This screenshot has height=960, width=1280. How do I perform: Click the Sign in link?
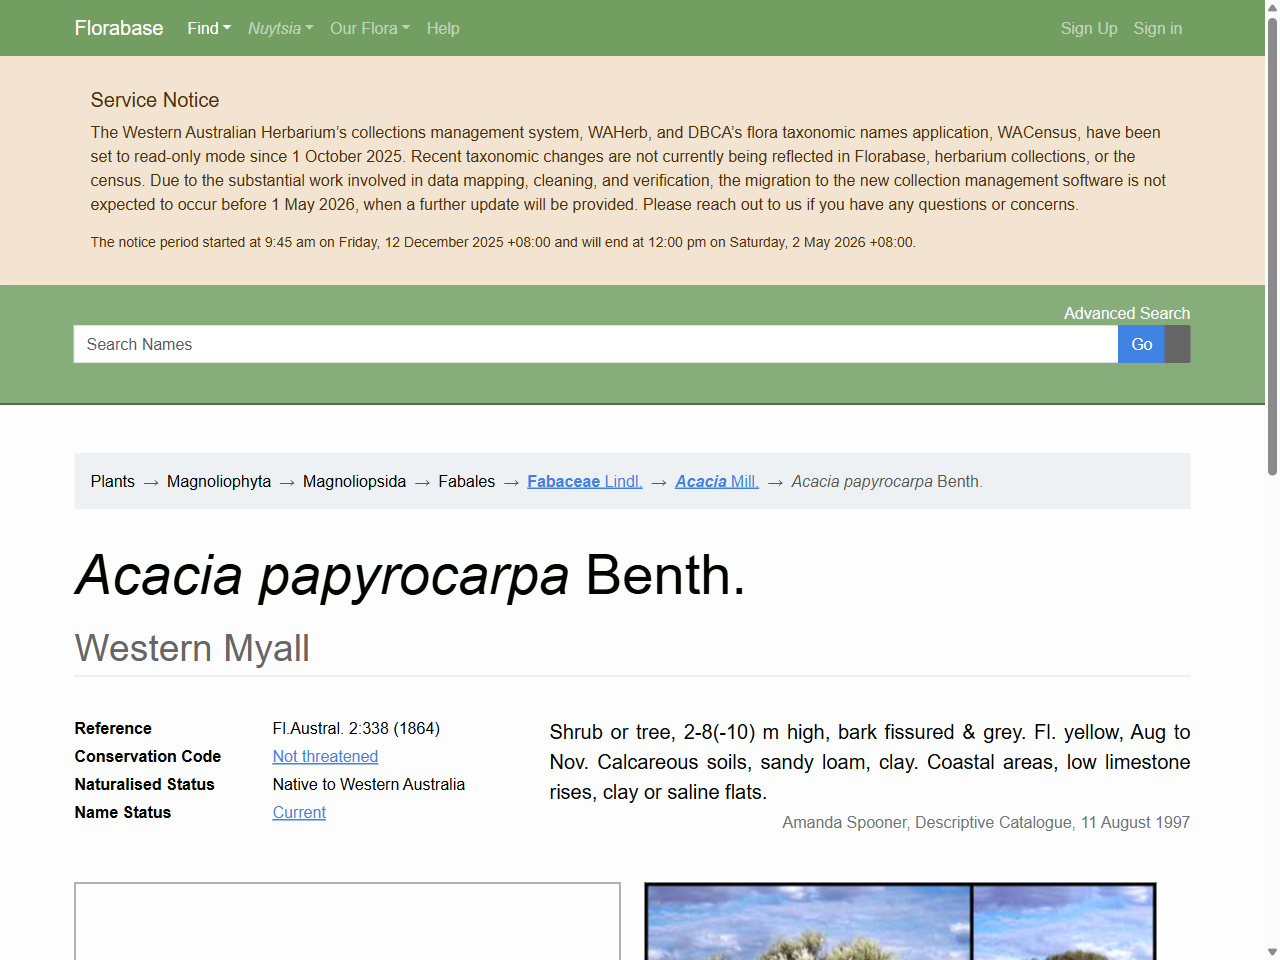click(x=1157, y=28)
